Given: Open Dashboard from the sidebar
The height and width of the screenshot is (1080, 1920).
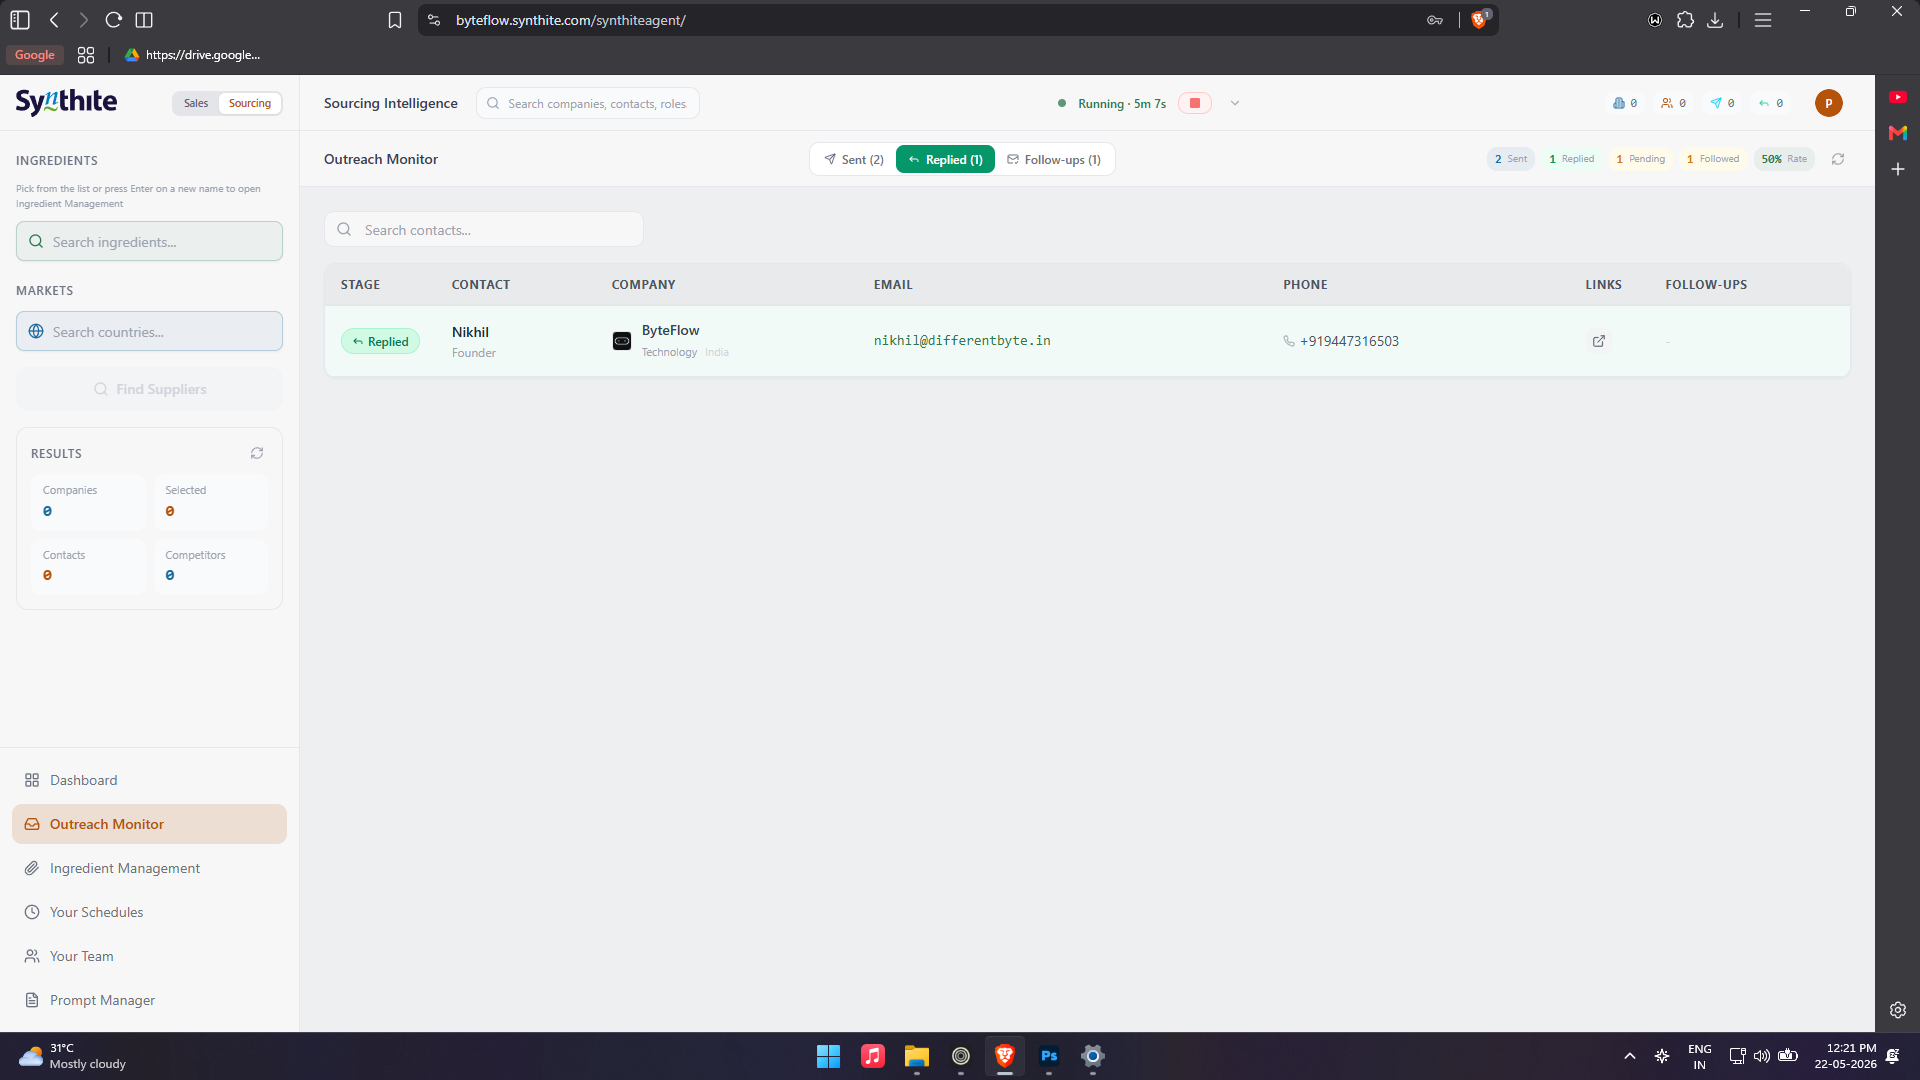Looking at the screenshot, I should coord(149,780).
